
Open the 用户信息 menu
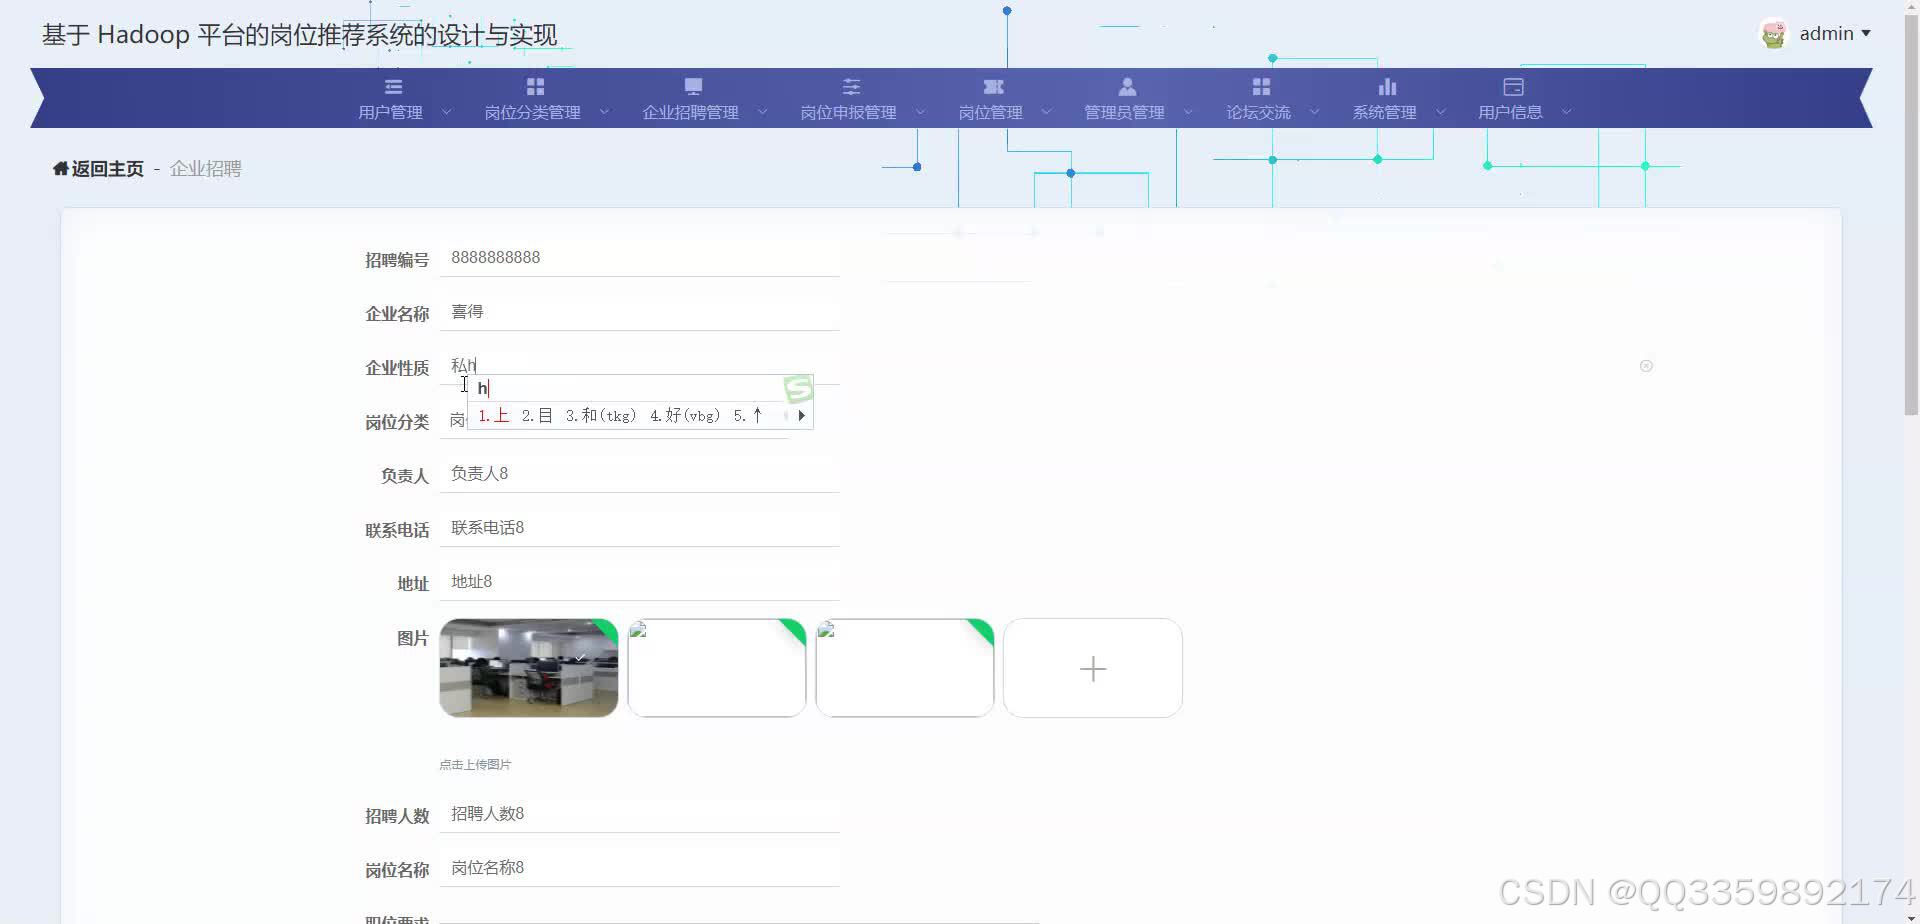click(x=1511, y=113)
